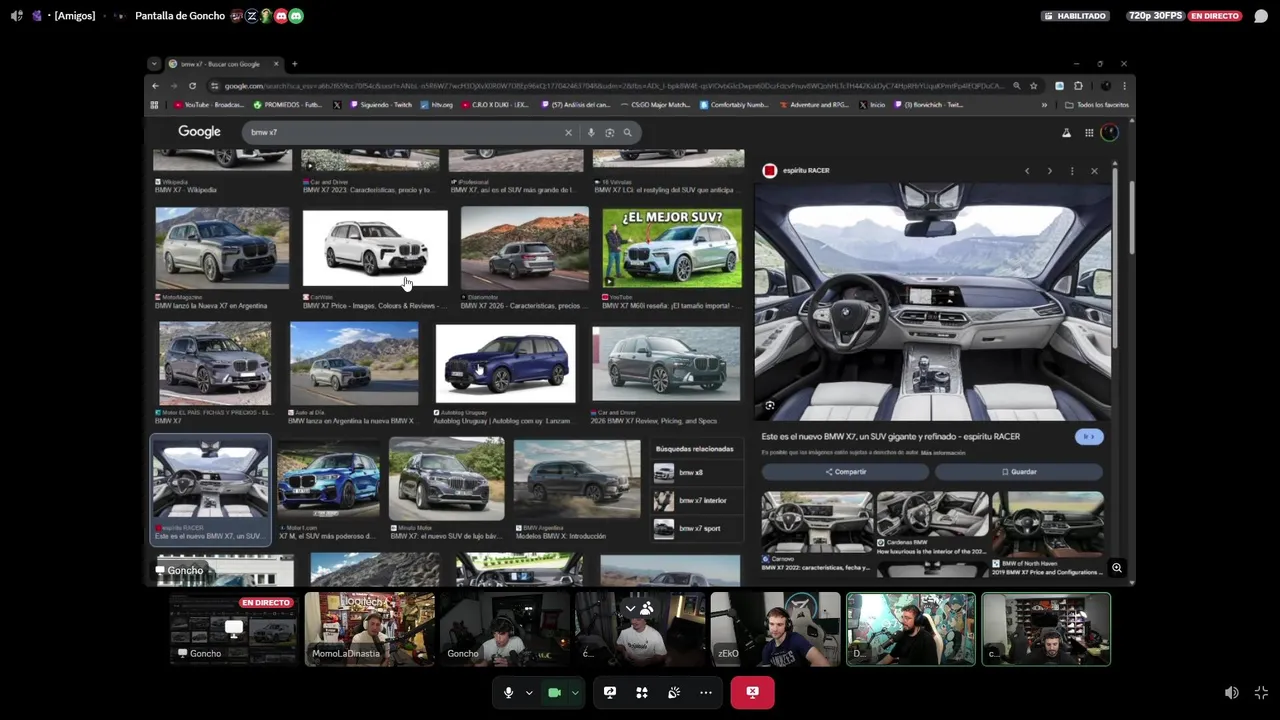Click the lens zoom icon in preview corner

coord(769,406)
